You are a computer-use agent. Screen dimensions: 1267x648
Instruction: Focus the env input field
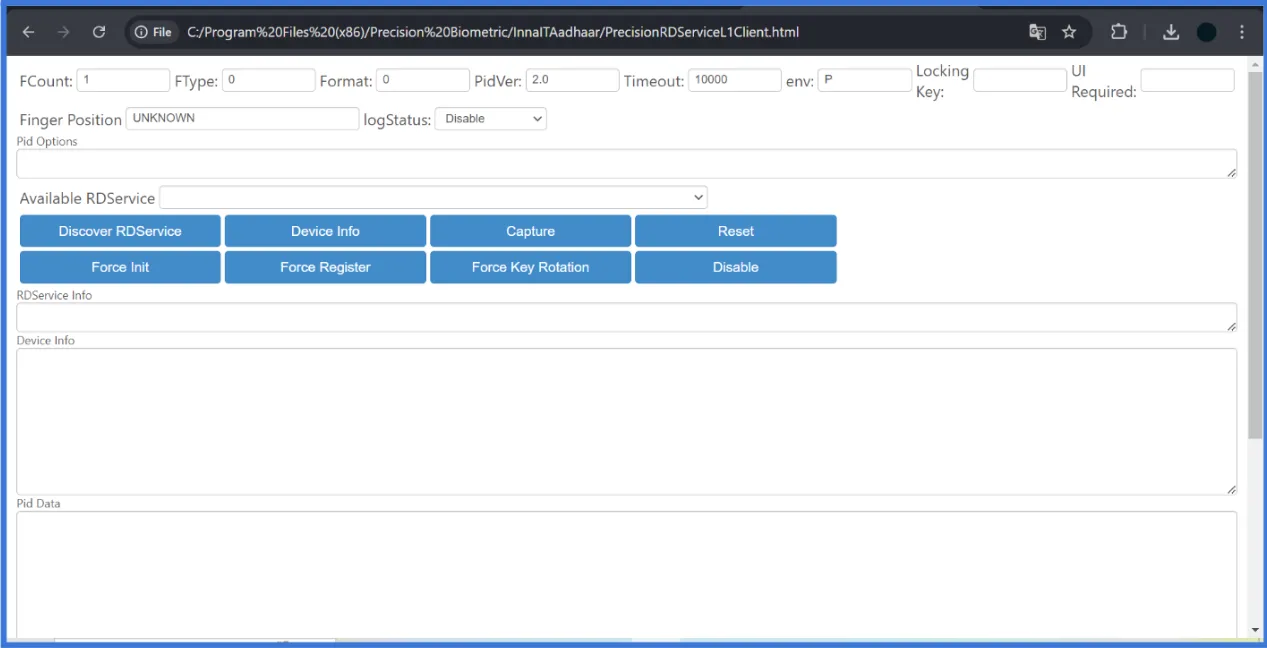click(864, 80)
